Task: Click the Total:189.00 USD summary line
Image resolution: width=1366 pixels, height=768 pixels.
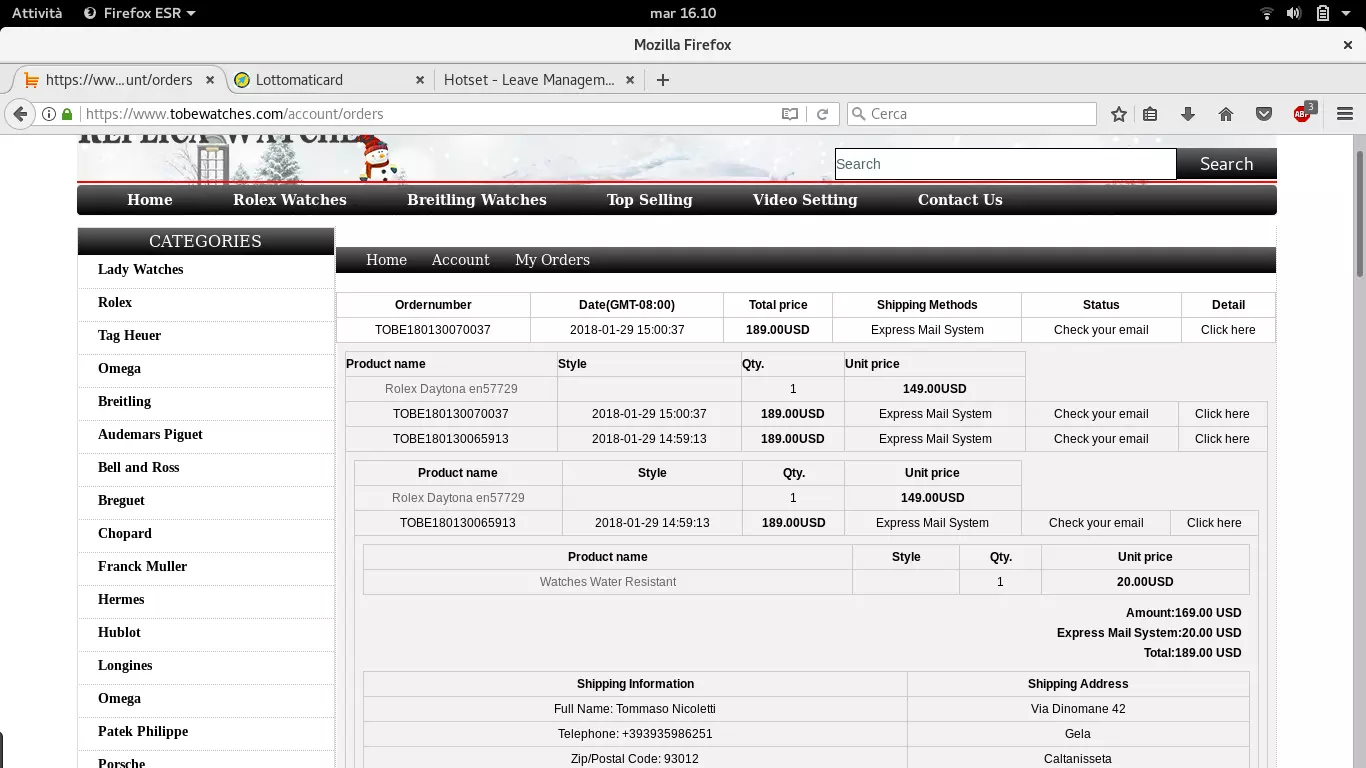Action: 1192,653
